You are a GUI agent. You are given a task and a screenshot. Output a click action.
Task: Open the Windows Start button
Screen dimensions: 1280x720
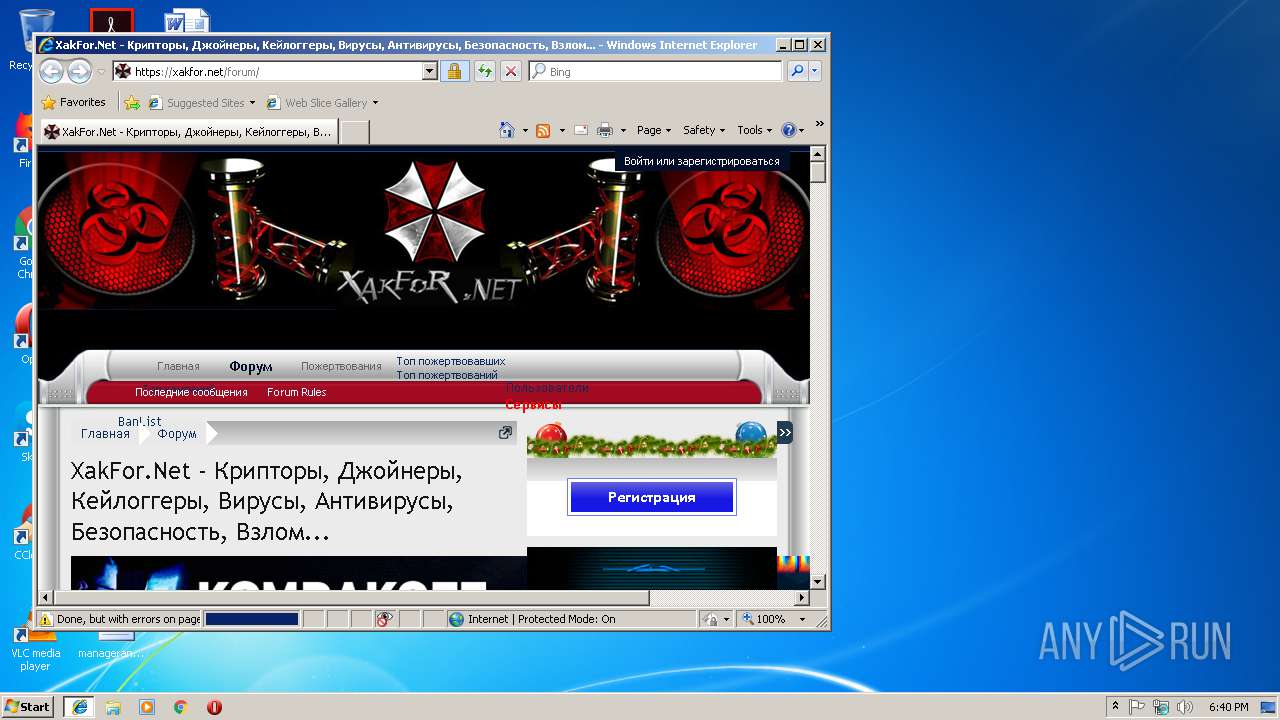[28, 706]
